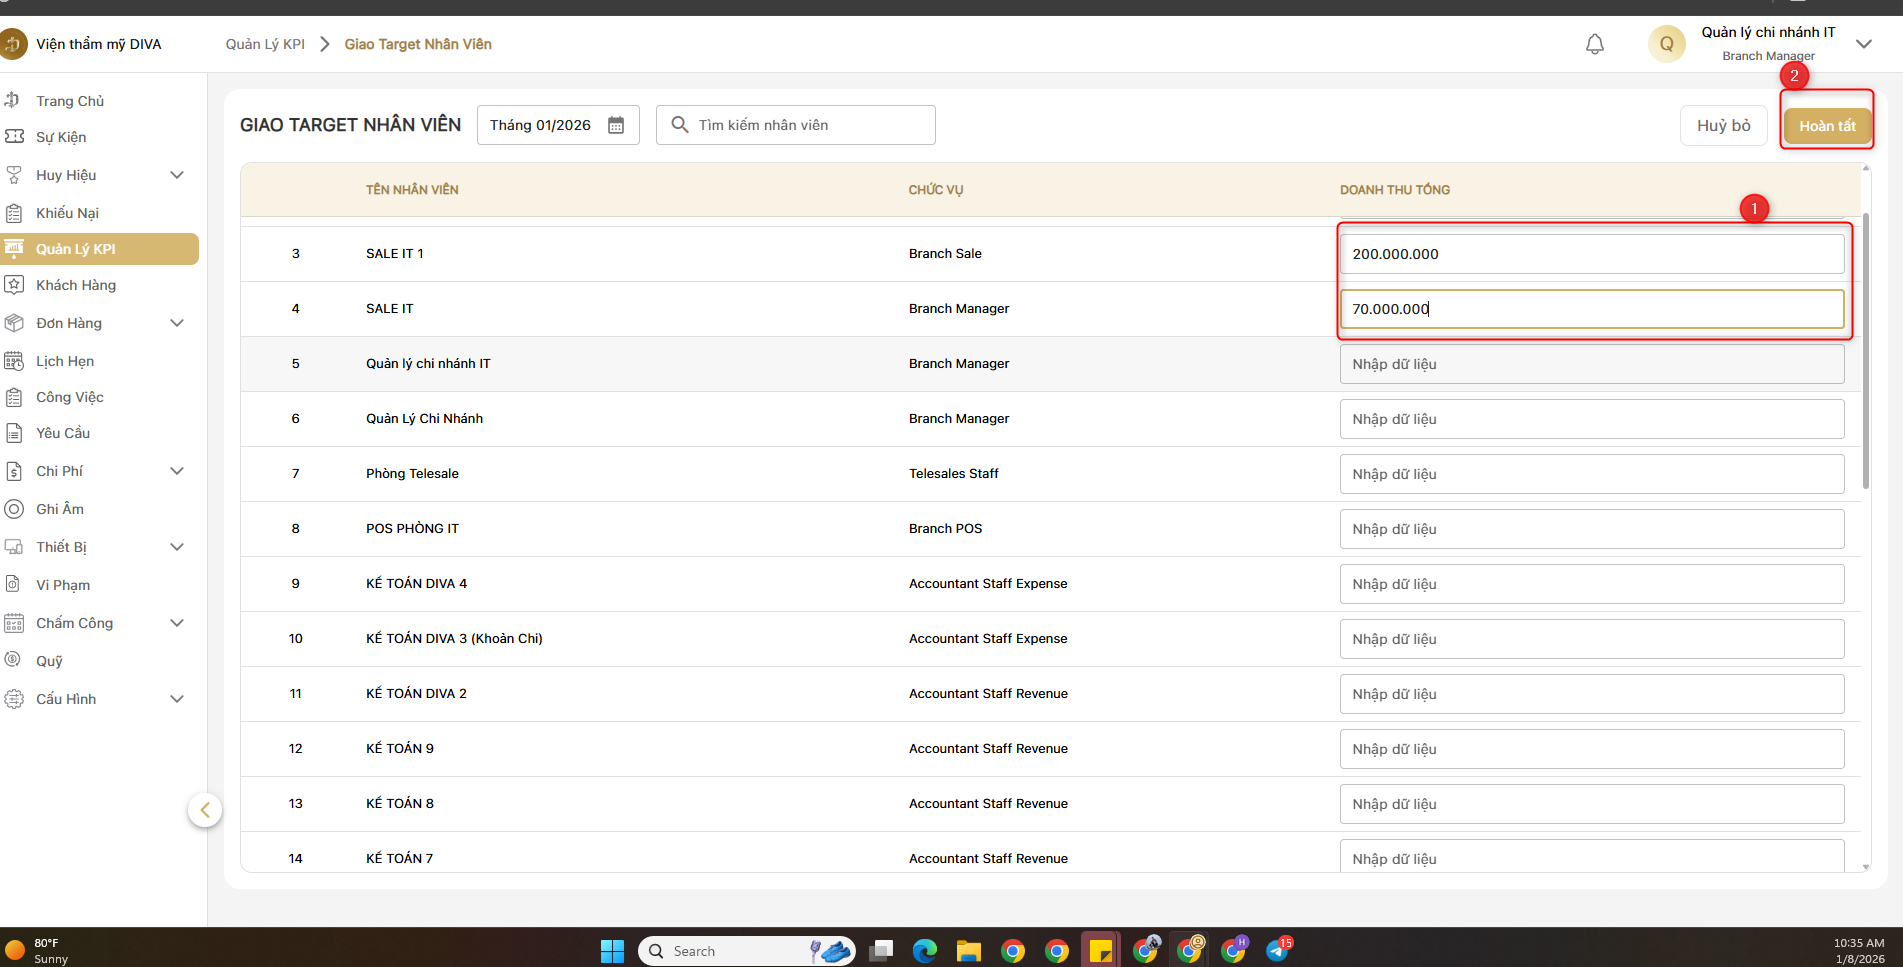Click the Khách Hàng sidebar icon

click(x=14, y=285)
